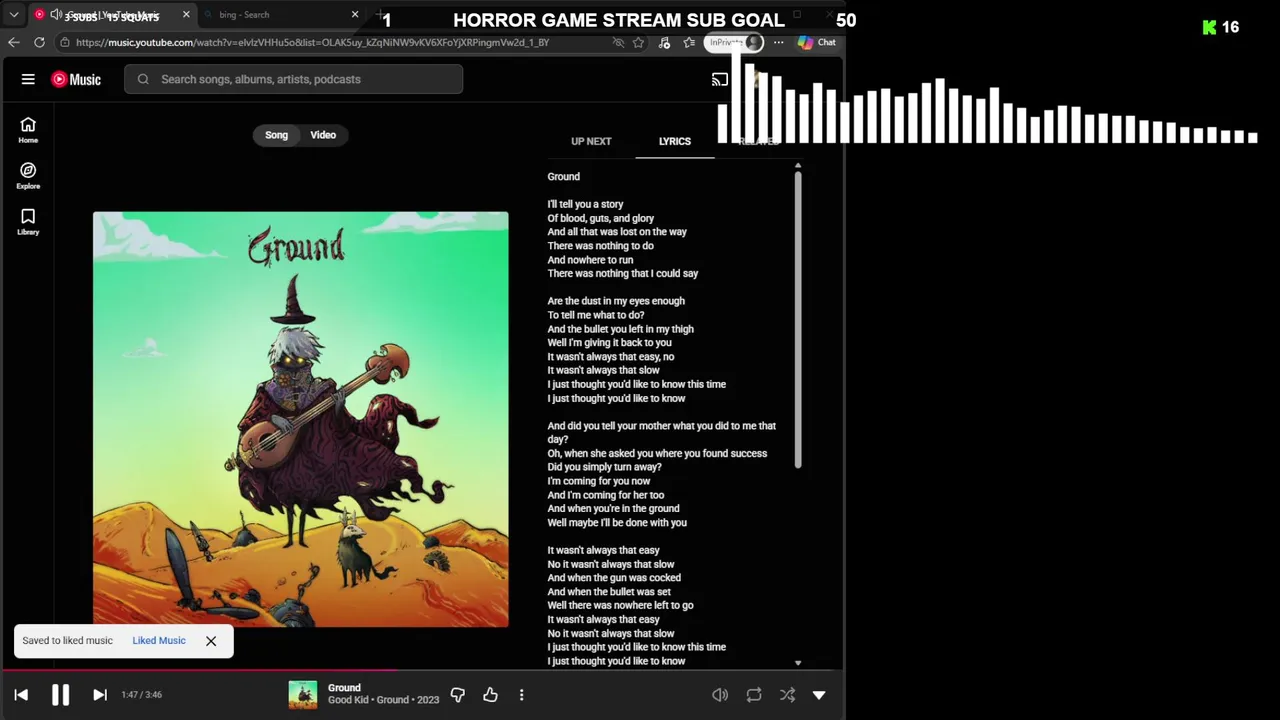Click the lyric "Are the dust in my eyes enough"

[616, 301]
